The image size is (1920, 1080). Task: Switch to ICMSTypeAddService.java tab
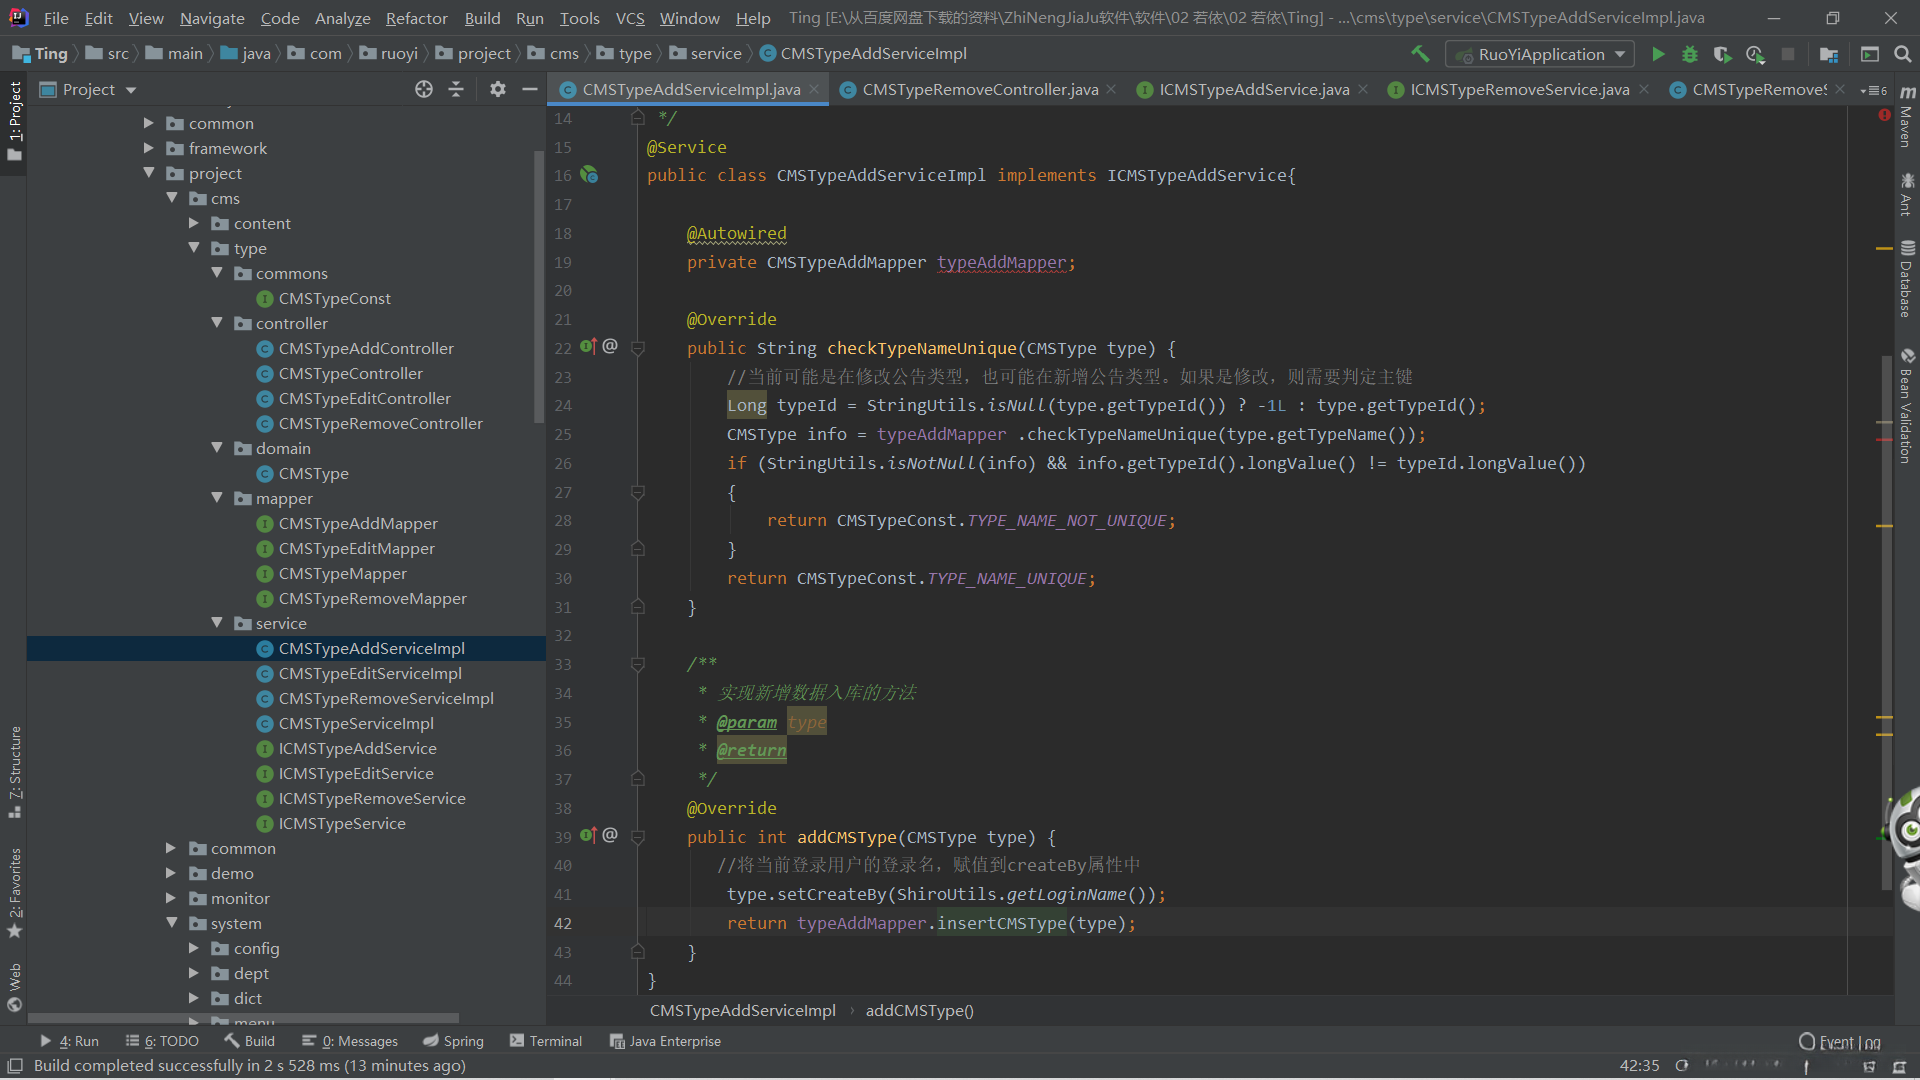pyautogui.click(x=1253, y=90)
